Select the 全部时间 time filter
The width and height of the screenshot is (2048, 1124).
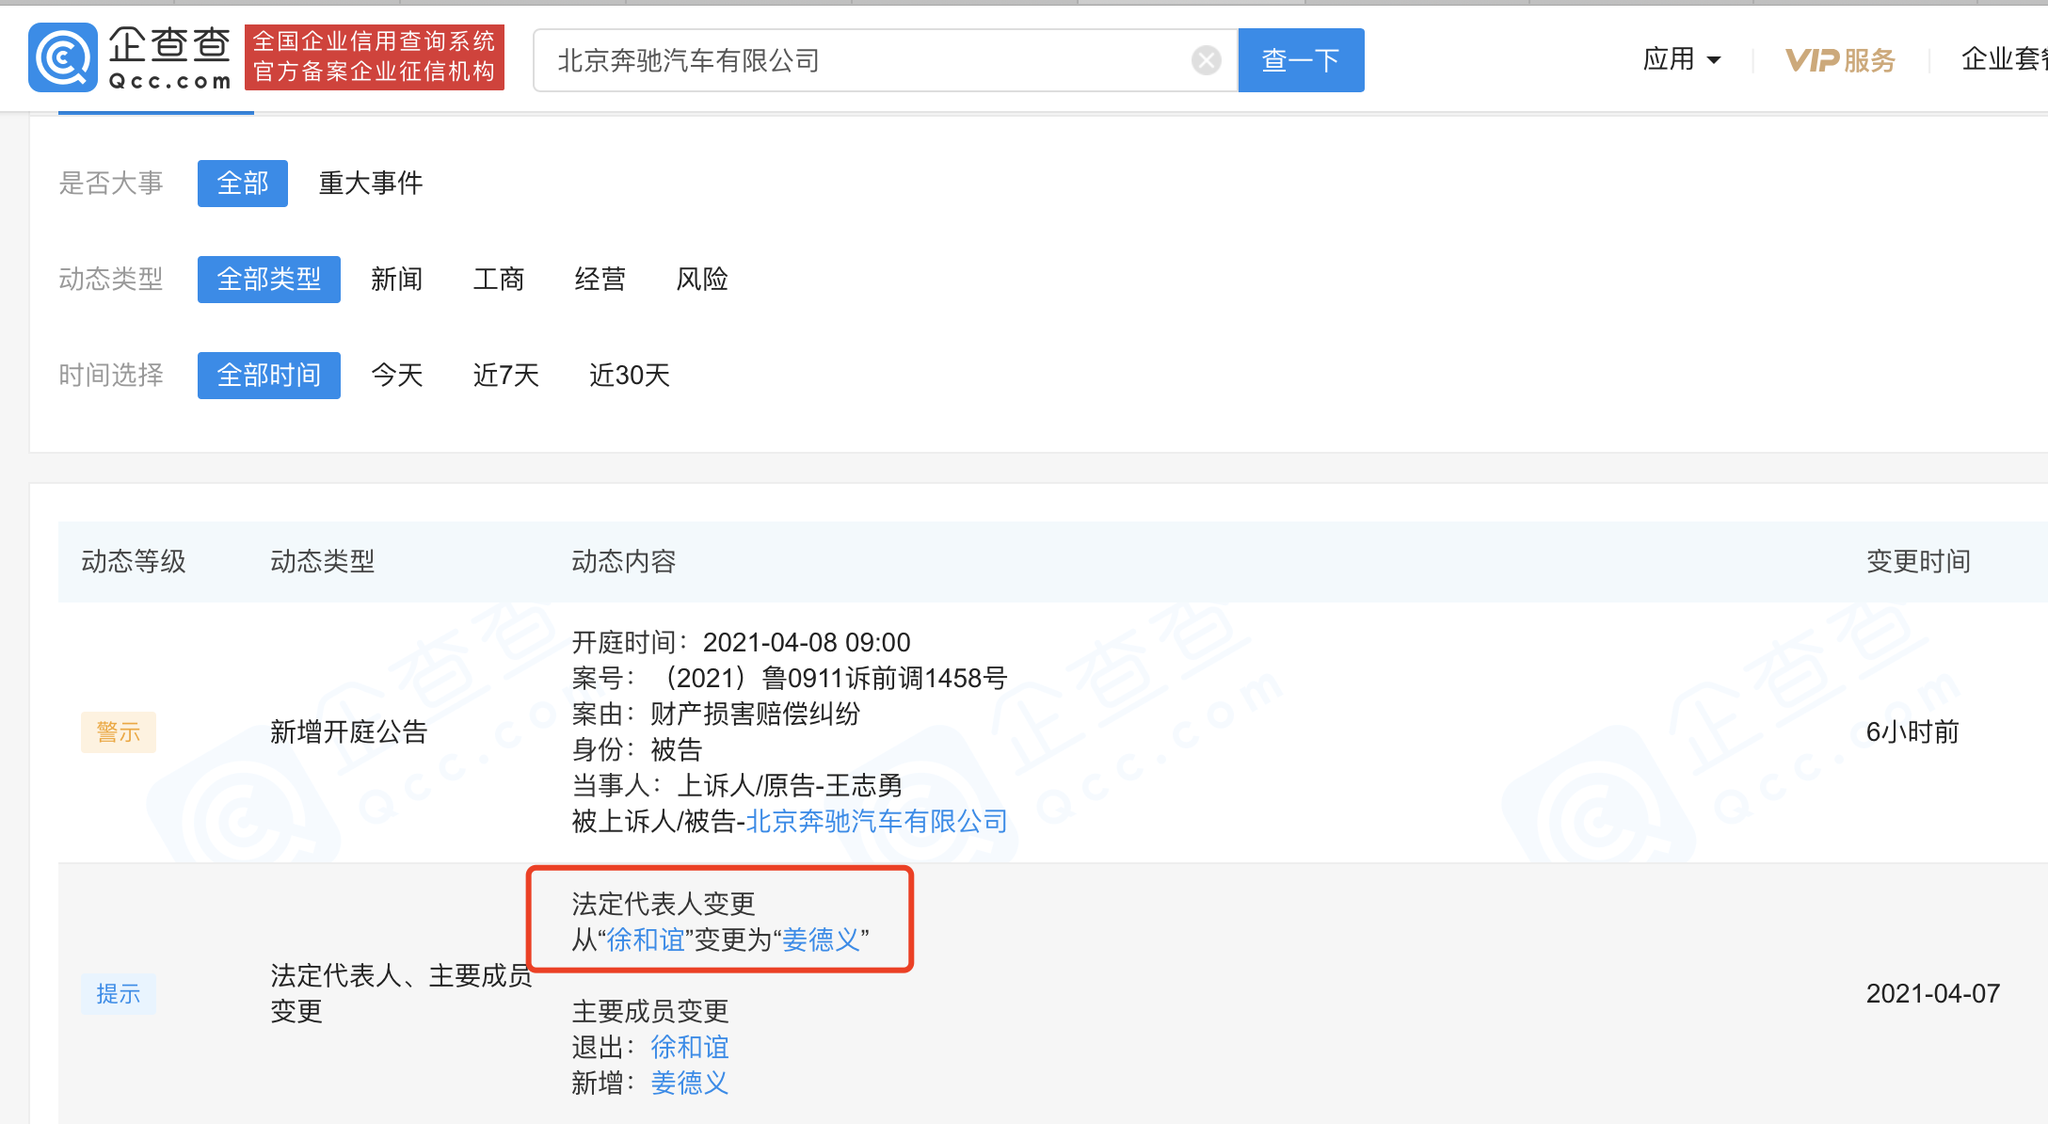[269, 375]
